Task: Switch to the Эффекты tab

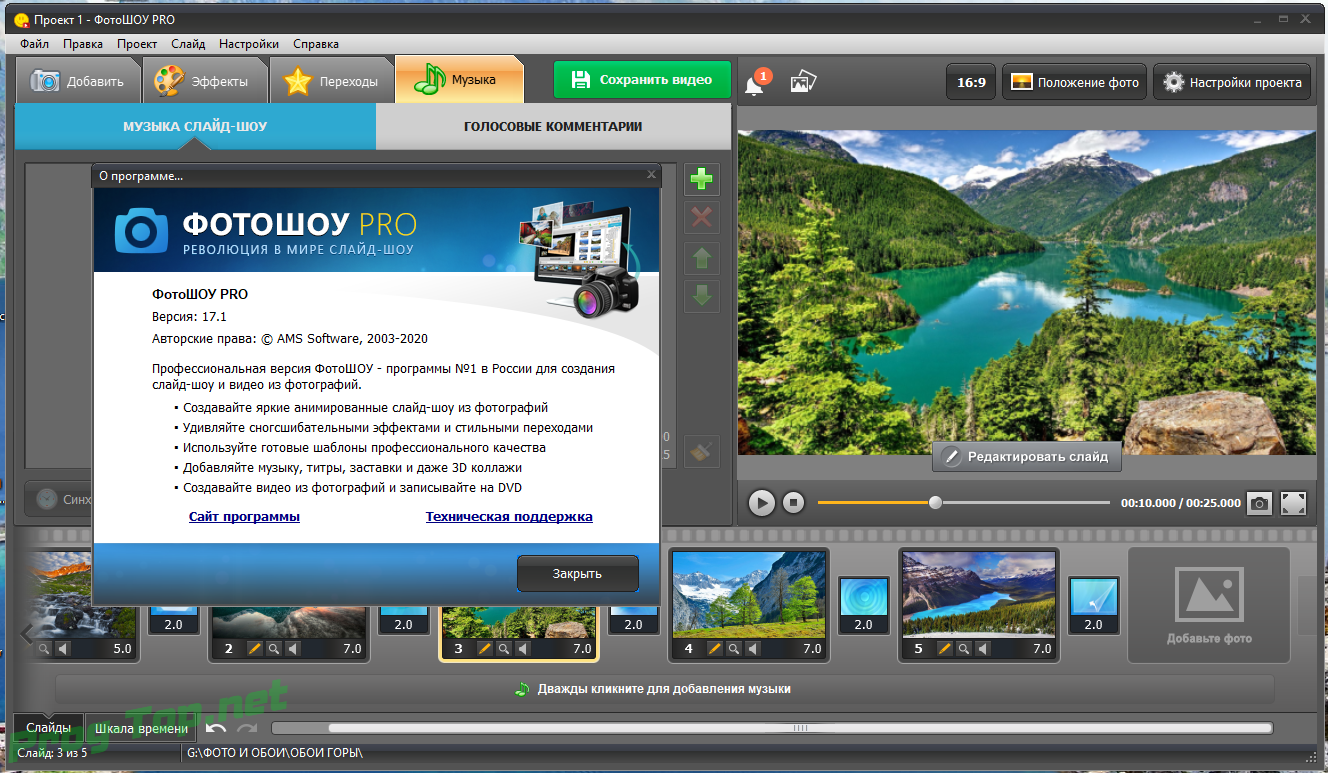Action: [206, 81]
